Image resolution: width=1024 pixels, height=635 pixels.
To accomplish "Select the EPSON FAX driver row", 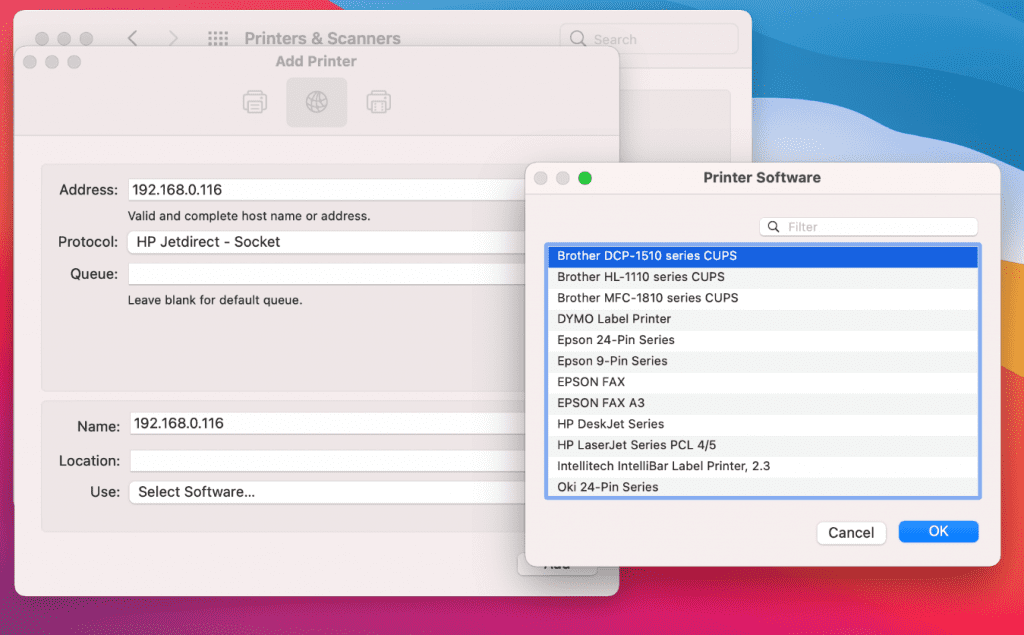I will click(763, 382).
